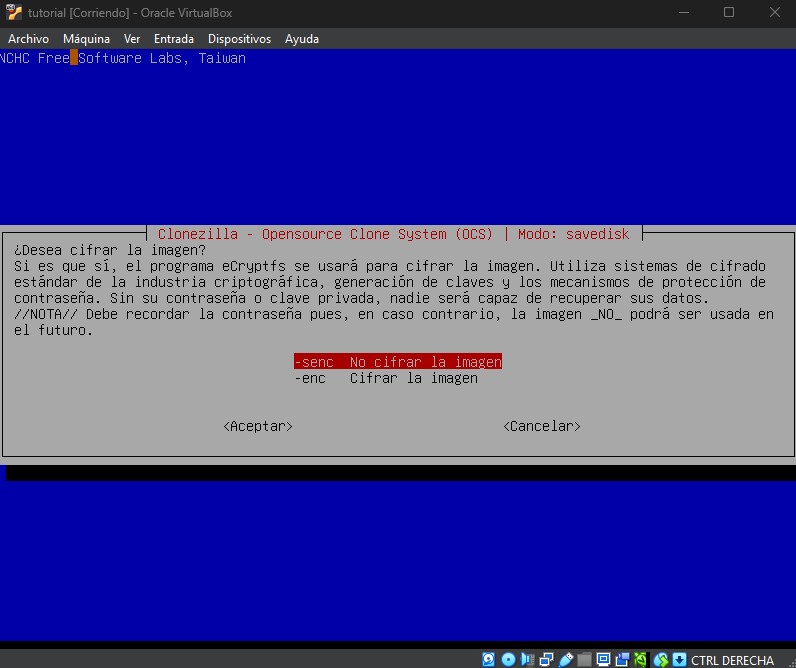The height and width of the screenshot is (668, 796).
Task: Open the Ayuda menu
Action: [302, 39]
